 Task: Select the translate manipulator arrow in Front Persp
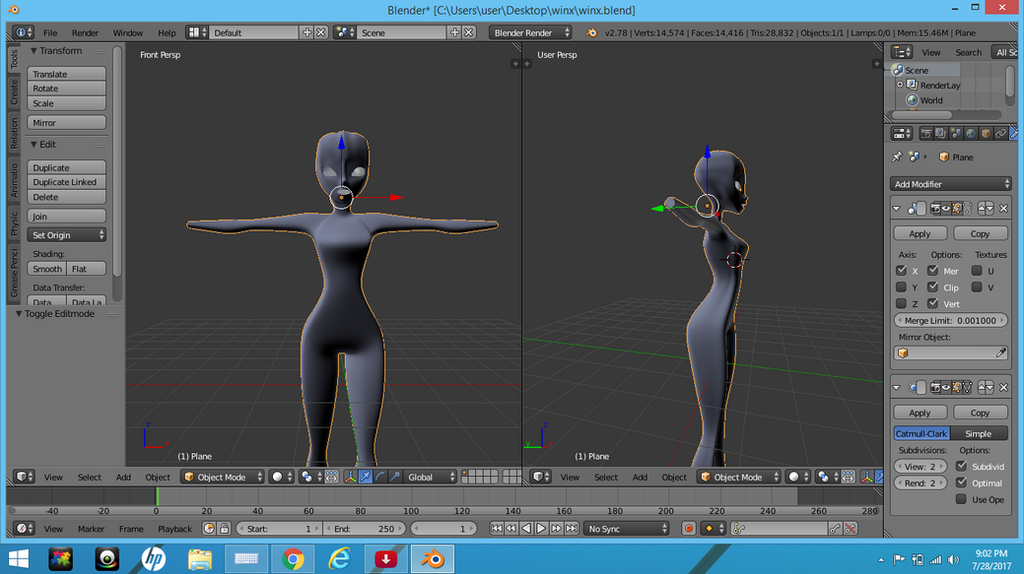click(365, 477)
